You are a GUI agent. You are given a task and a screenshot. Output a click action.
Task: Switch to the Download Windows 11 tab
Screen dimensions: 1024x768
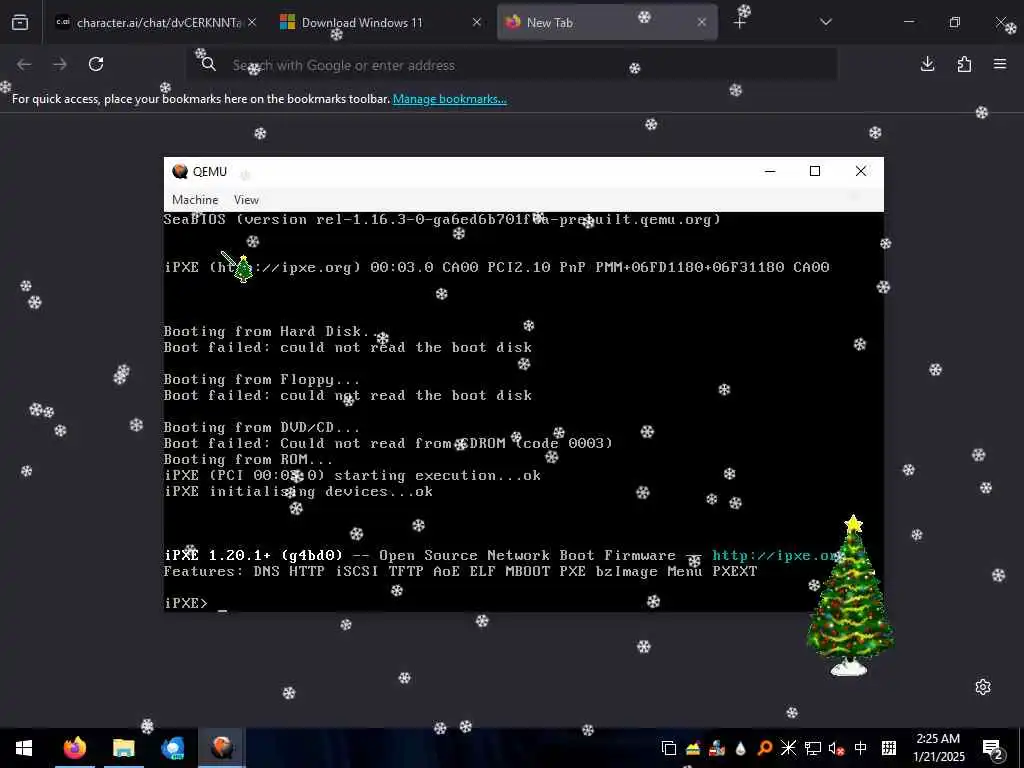point(380,22)
